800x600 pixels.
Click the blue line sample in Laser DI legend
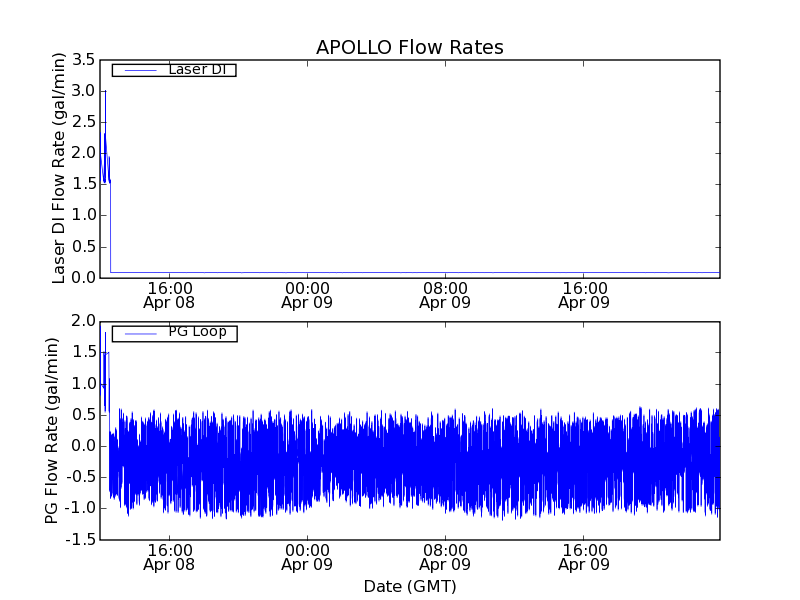[x=138, y=70]
